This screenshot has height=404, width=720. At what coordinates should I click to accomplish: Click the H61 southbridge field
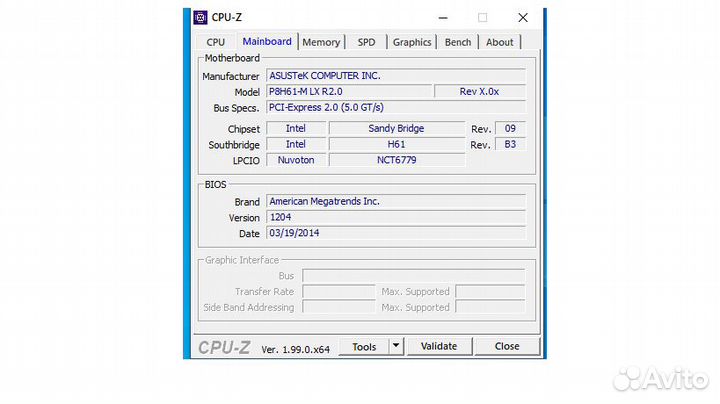[397, 144]
